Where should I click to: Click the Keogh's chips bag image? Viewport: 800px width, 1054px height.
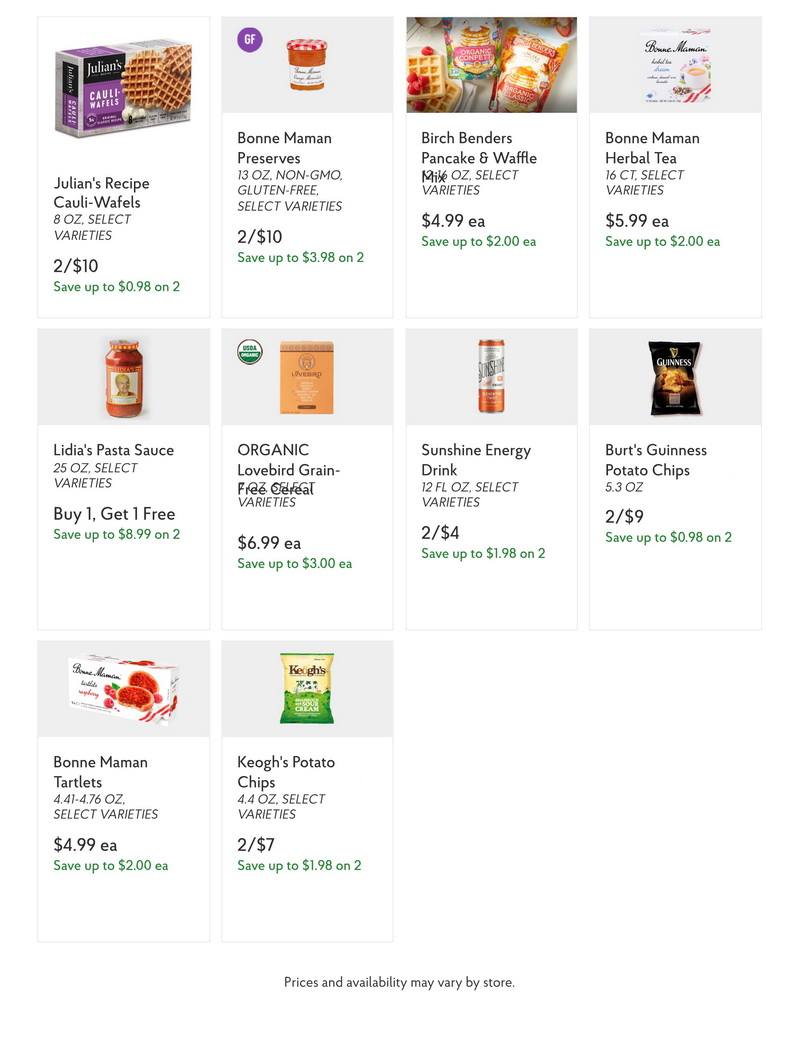pyautogui.click(x=307, y=688)
